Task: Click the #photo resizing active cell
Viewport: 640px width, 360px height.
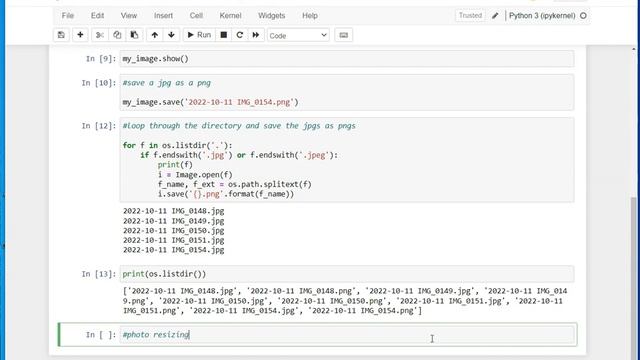Action: click(x=348, y=335)
